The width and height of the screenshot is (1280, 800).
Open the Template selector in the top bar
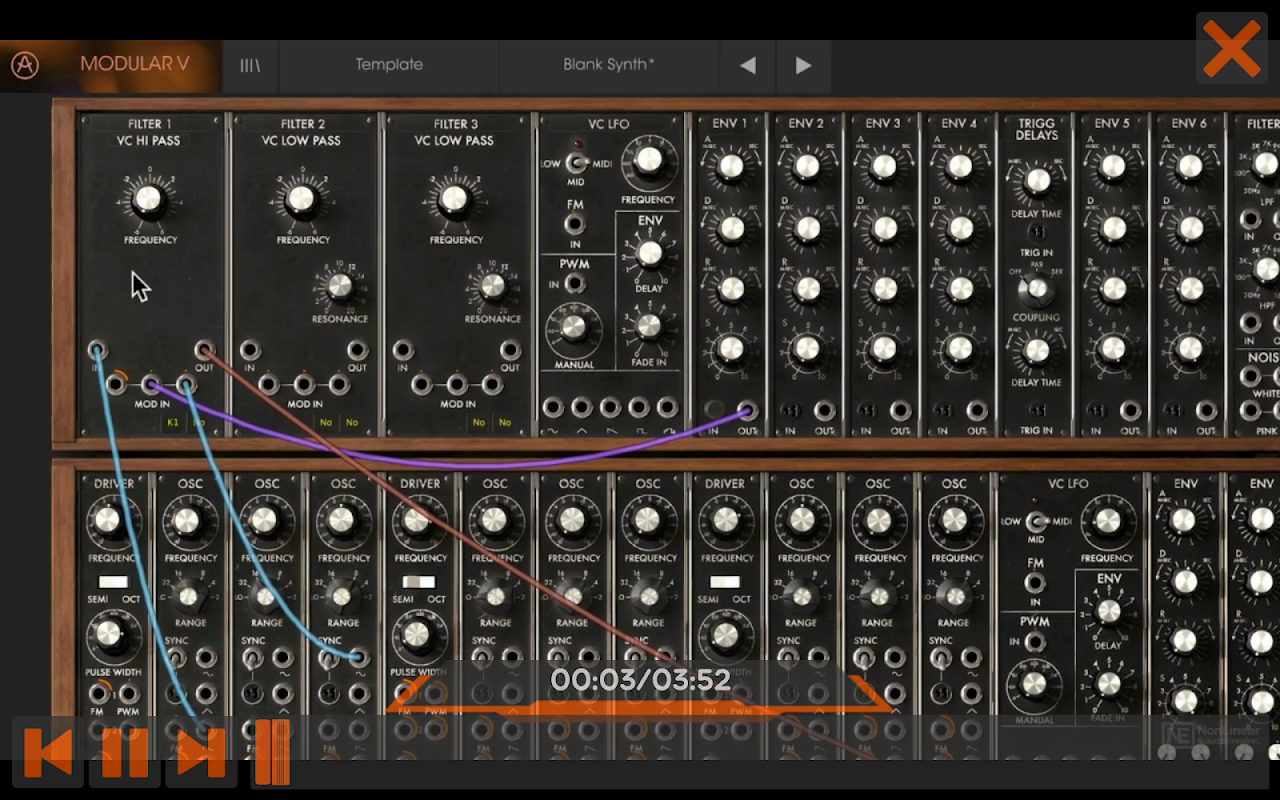tap(389, 65)
